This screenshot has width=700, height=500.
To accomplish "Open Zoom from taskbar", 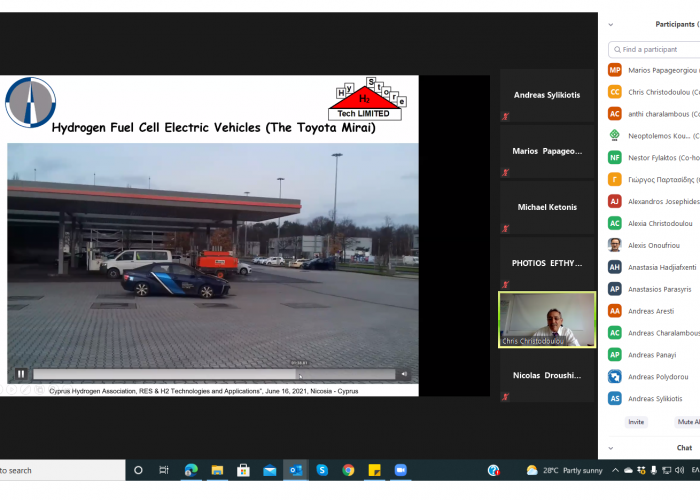I will (x=401, y=470).
